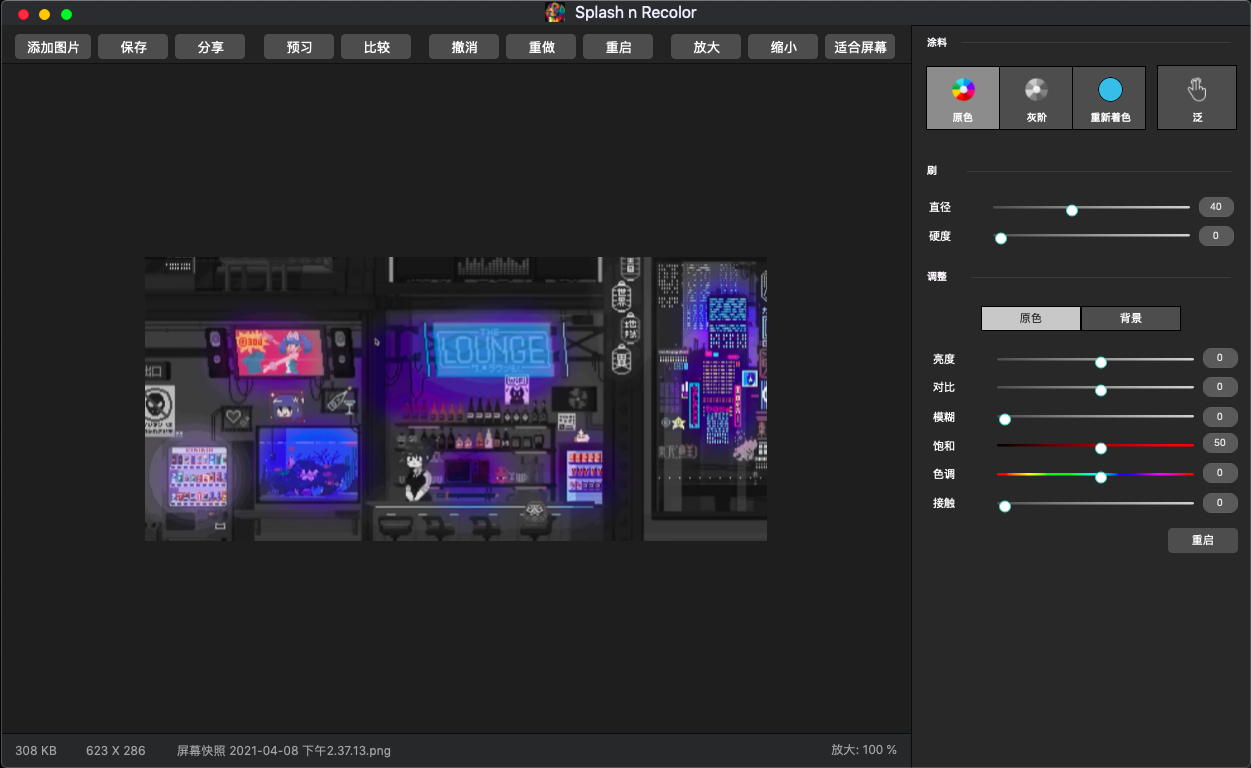Image resolution: width=1251 pixels, height=768 pixels.
Task: Click the 预习 preview button
Action: point(299,47)
